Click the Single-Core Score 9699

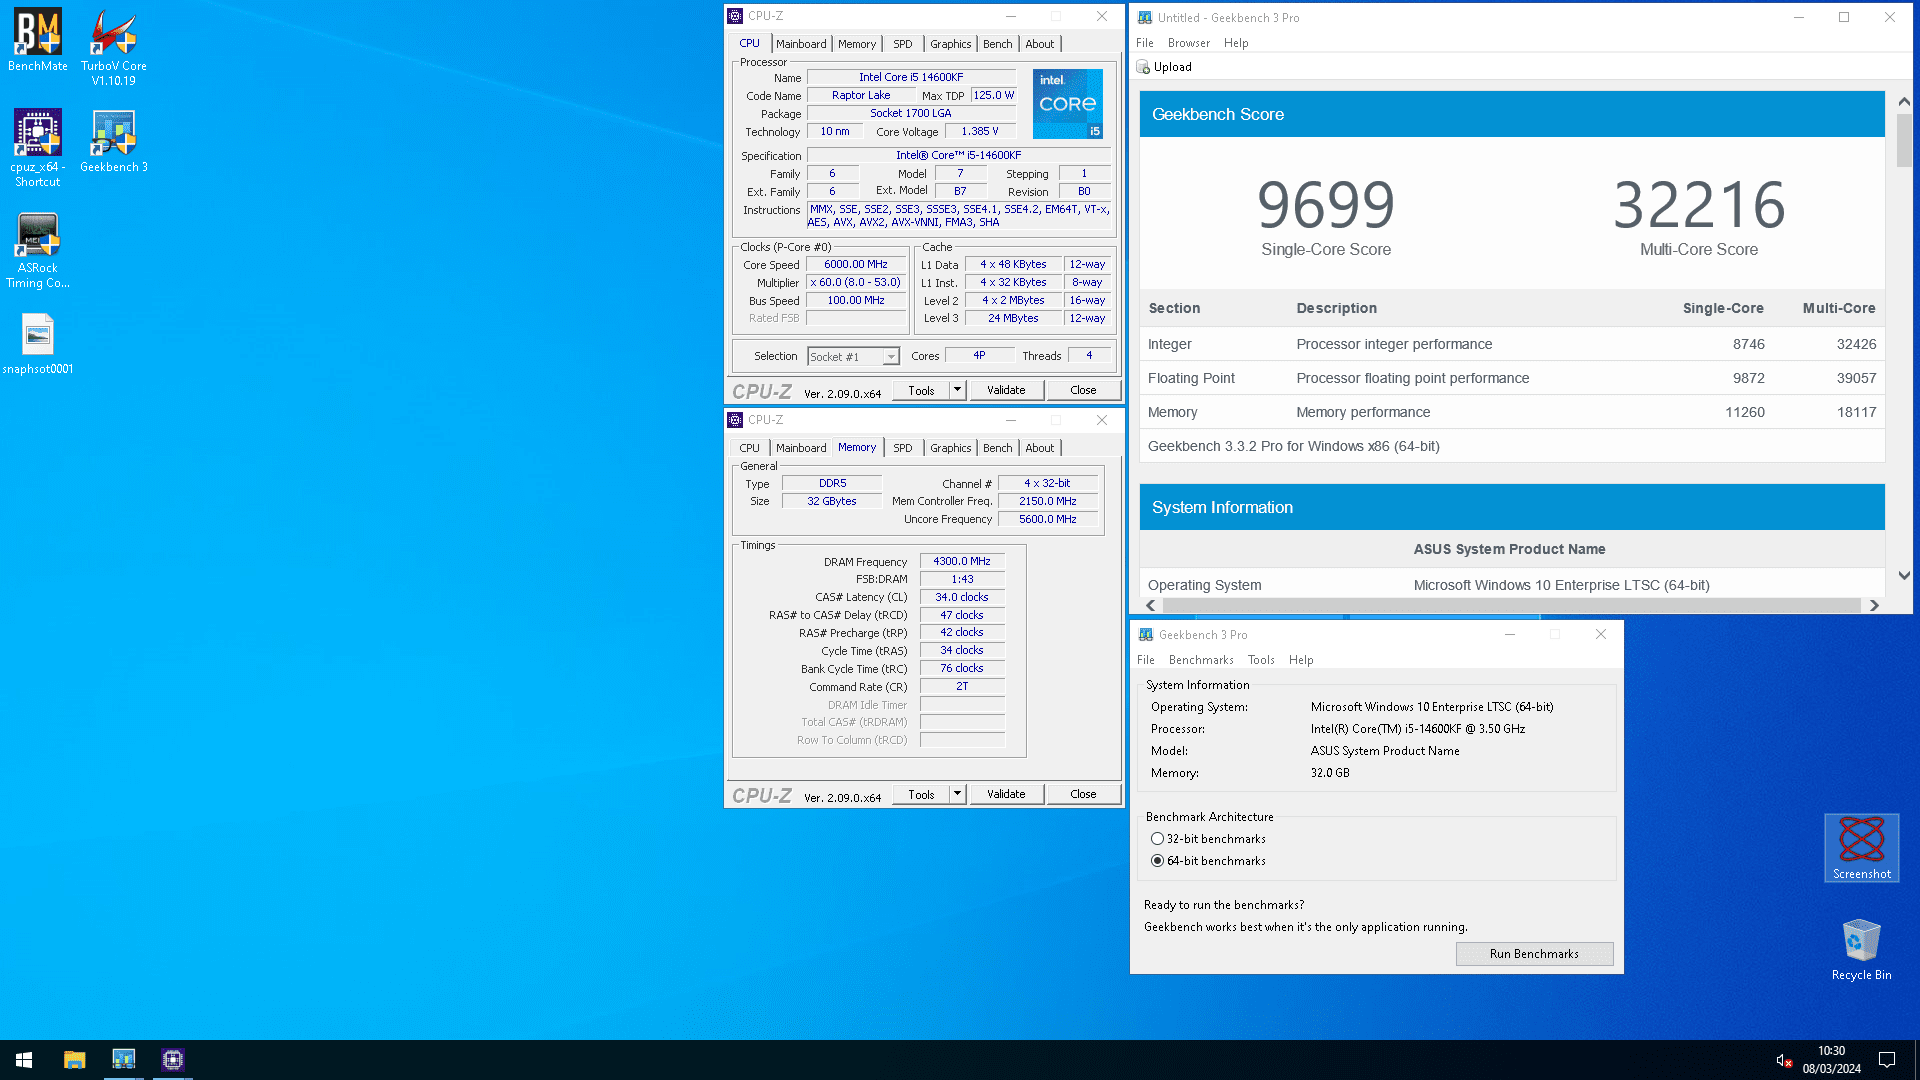click(1325, 205)
